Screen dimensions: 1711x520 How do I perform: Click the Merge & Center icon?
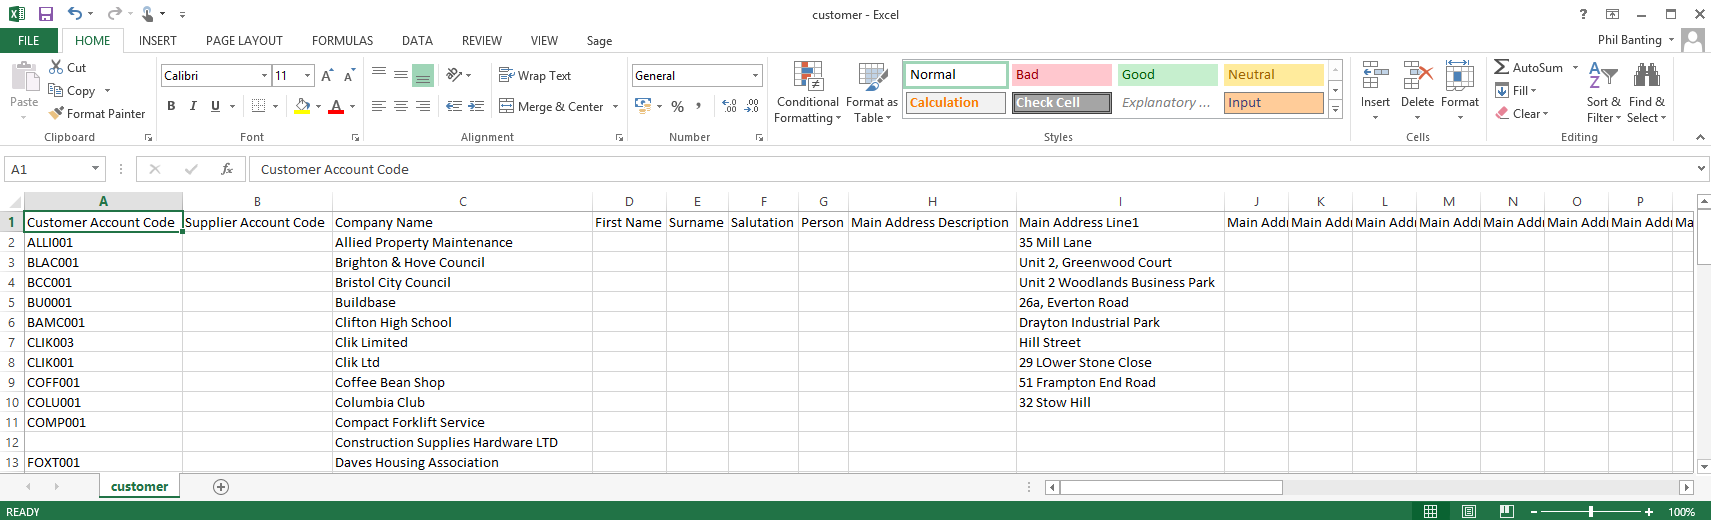(507, 106)
